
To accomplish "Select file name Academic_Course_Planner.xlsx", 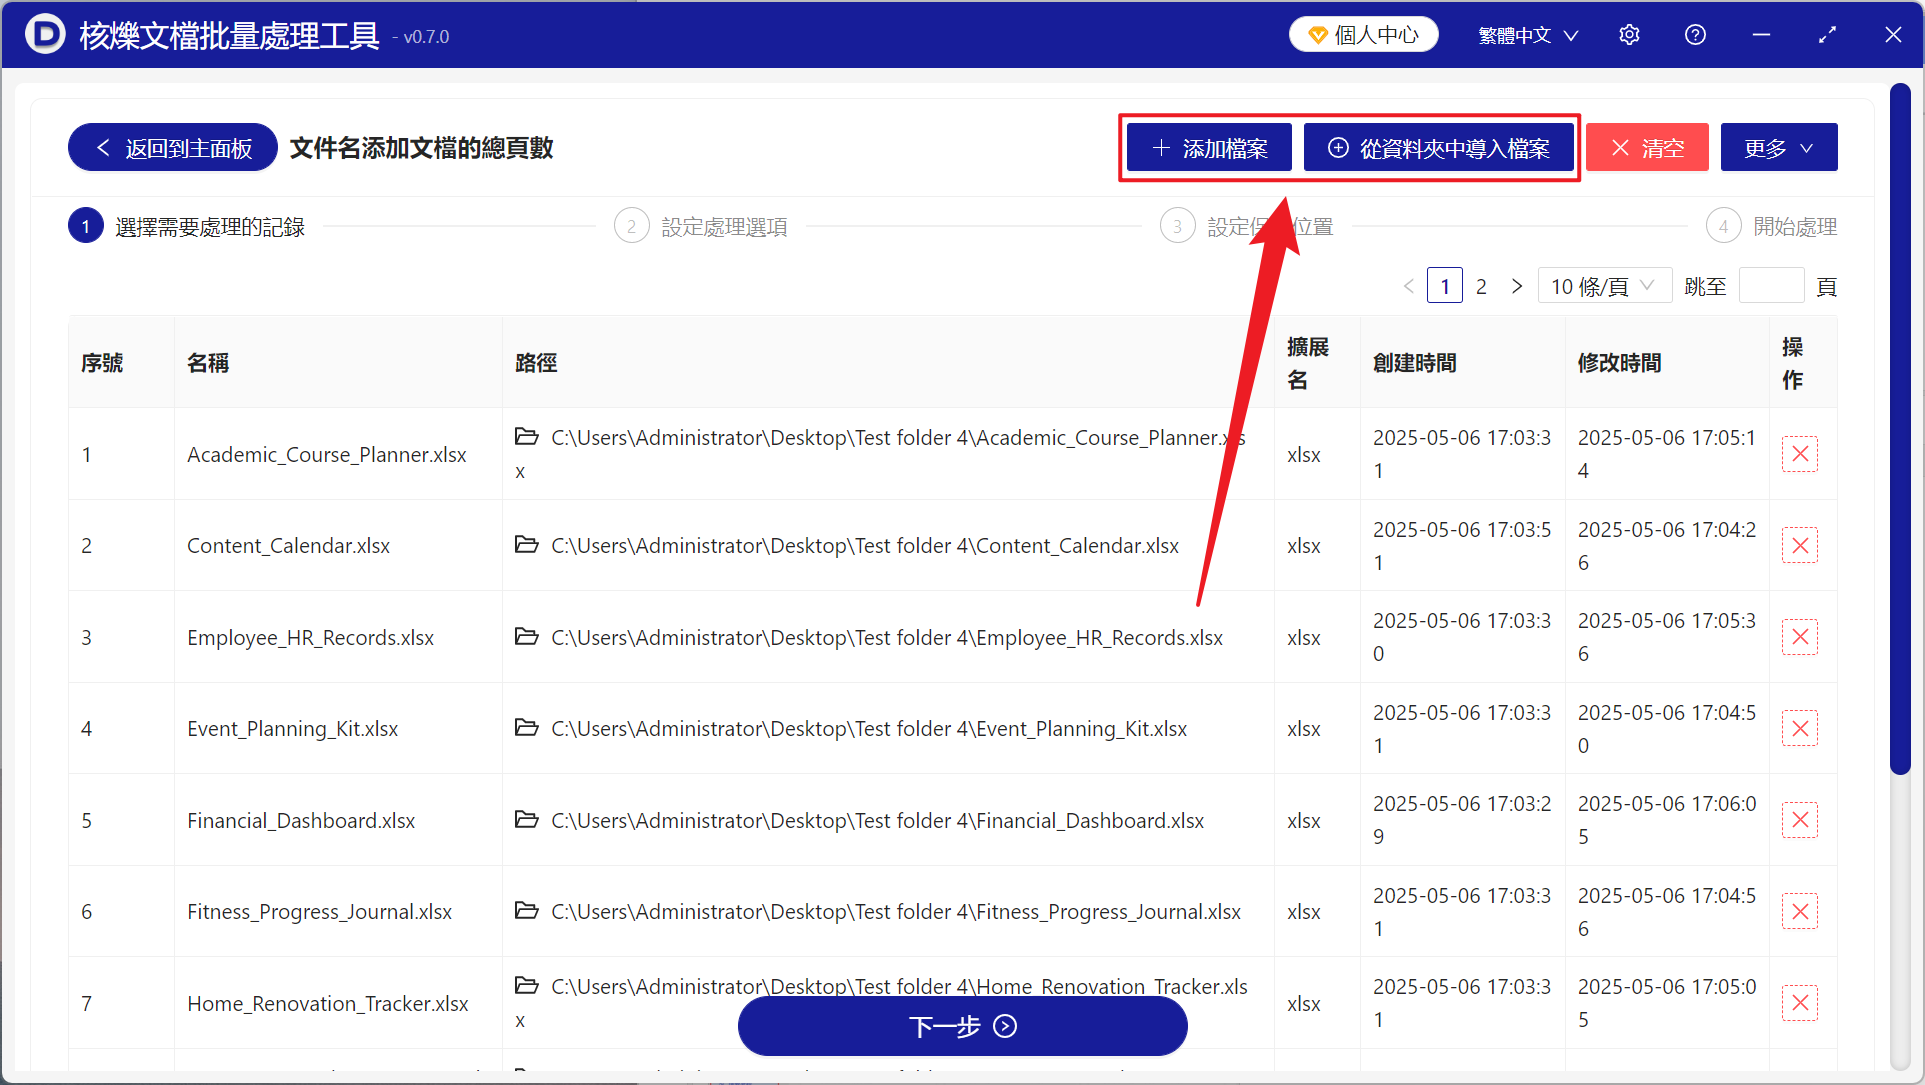I will tap(327, 455).
